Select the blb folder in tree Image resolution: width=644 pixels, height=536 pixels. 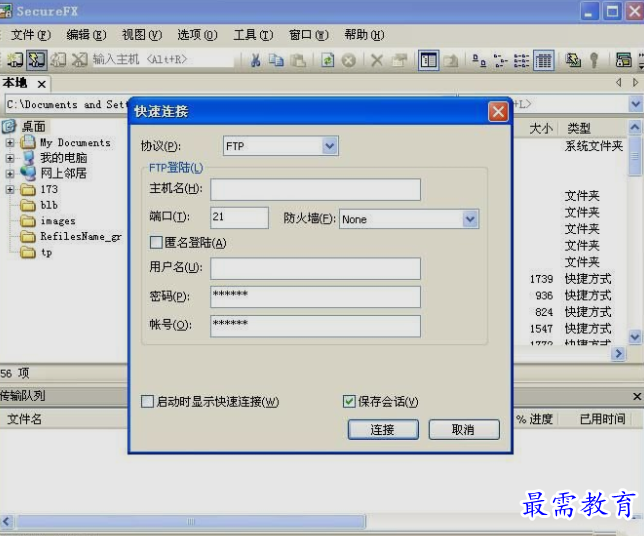coord(49,205)
